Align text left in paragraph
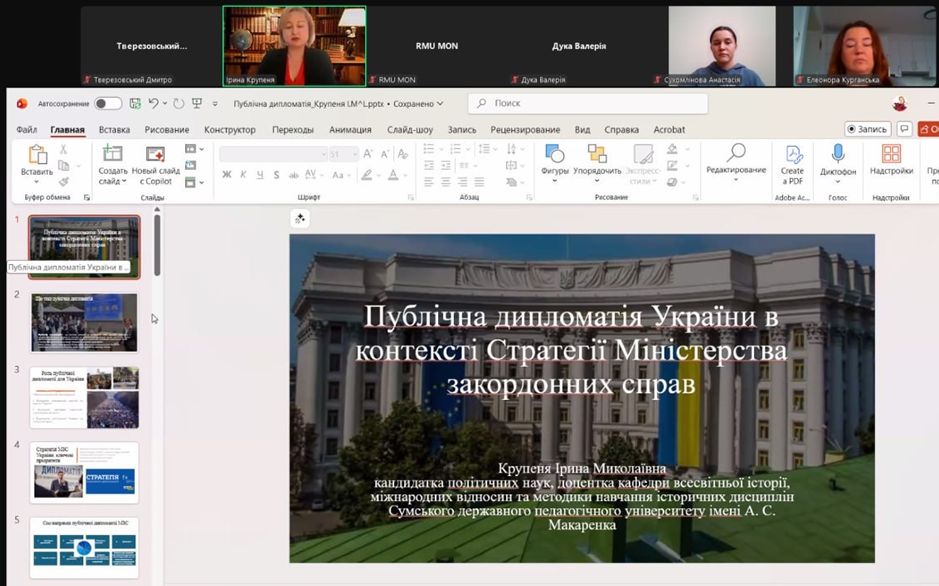Image resolution: width=939 pixels, height=586 pixels. [x=429, y=182]
